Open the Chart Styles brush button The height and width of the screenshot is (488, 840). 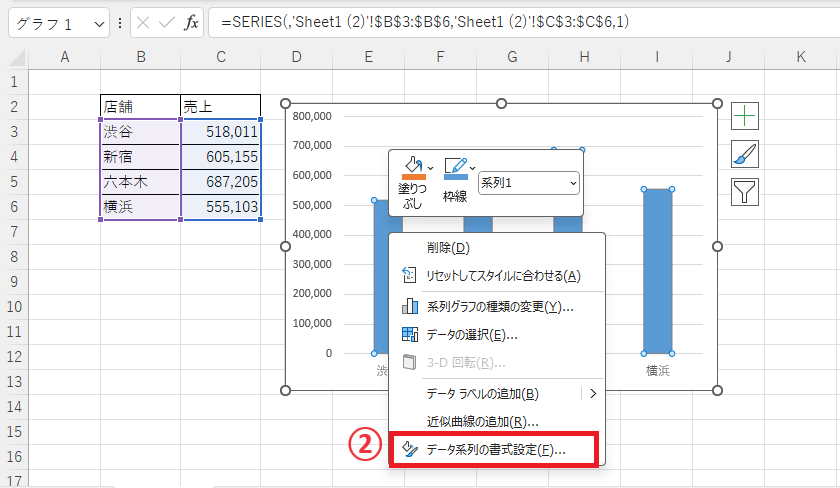745,154
